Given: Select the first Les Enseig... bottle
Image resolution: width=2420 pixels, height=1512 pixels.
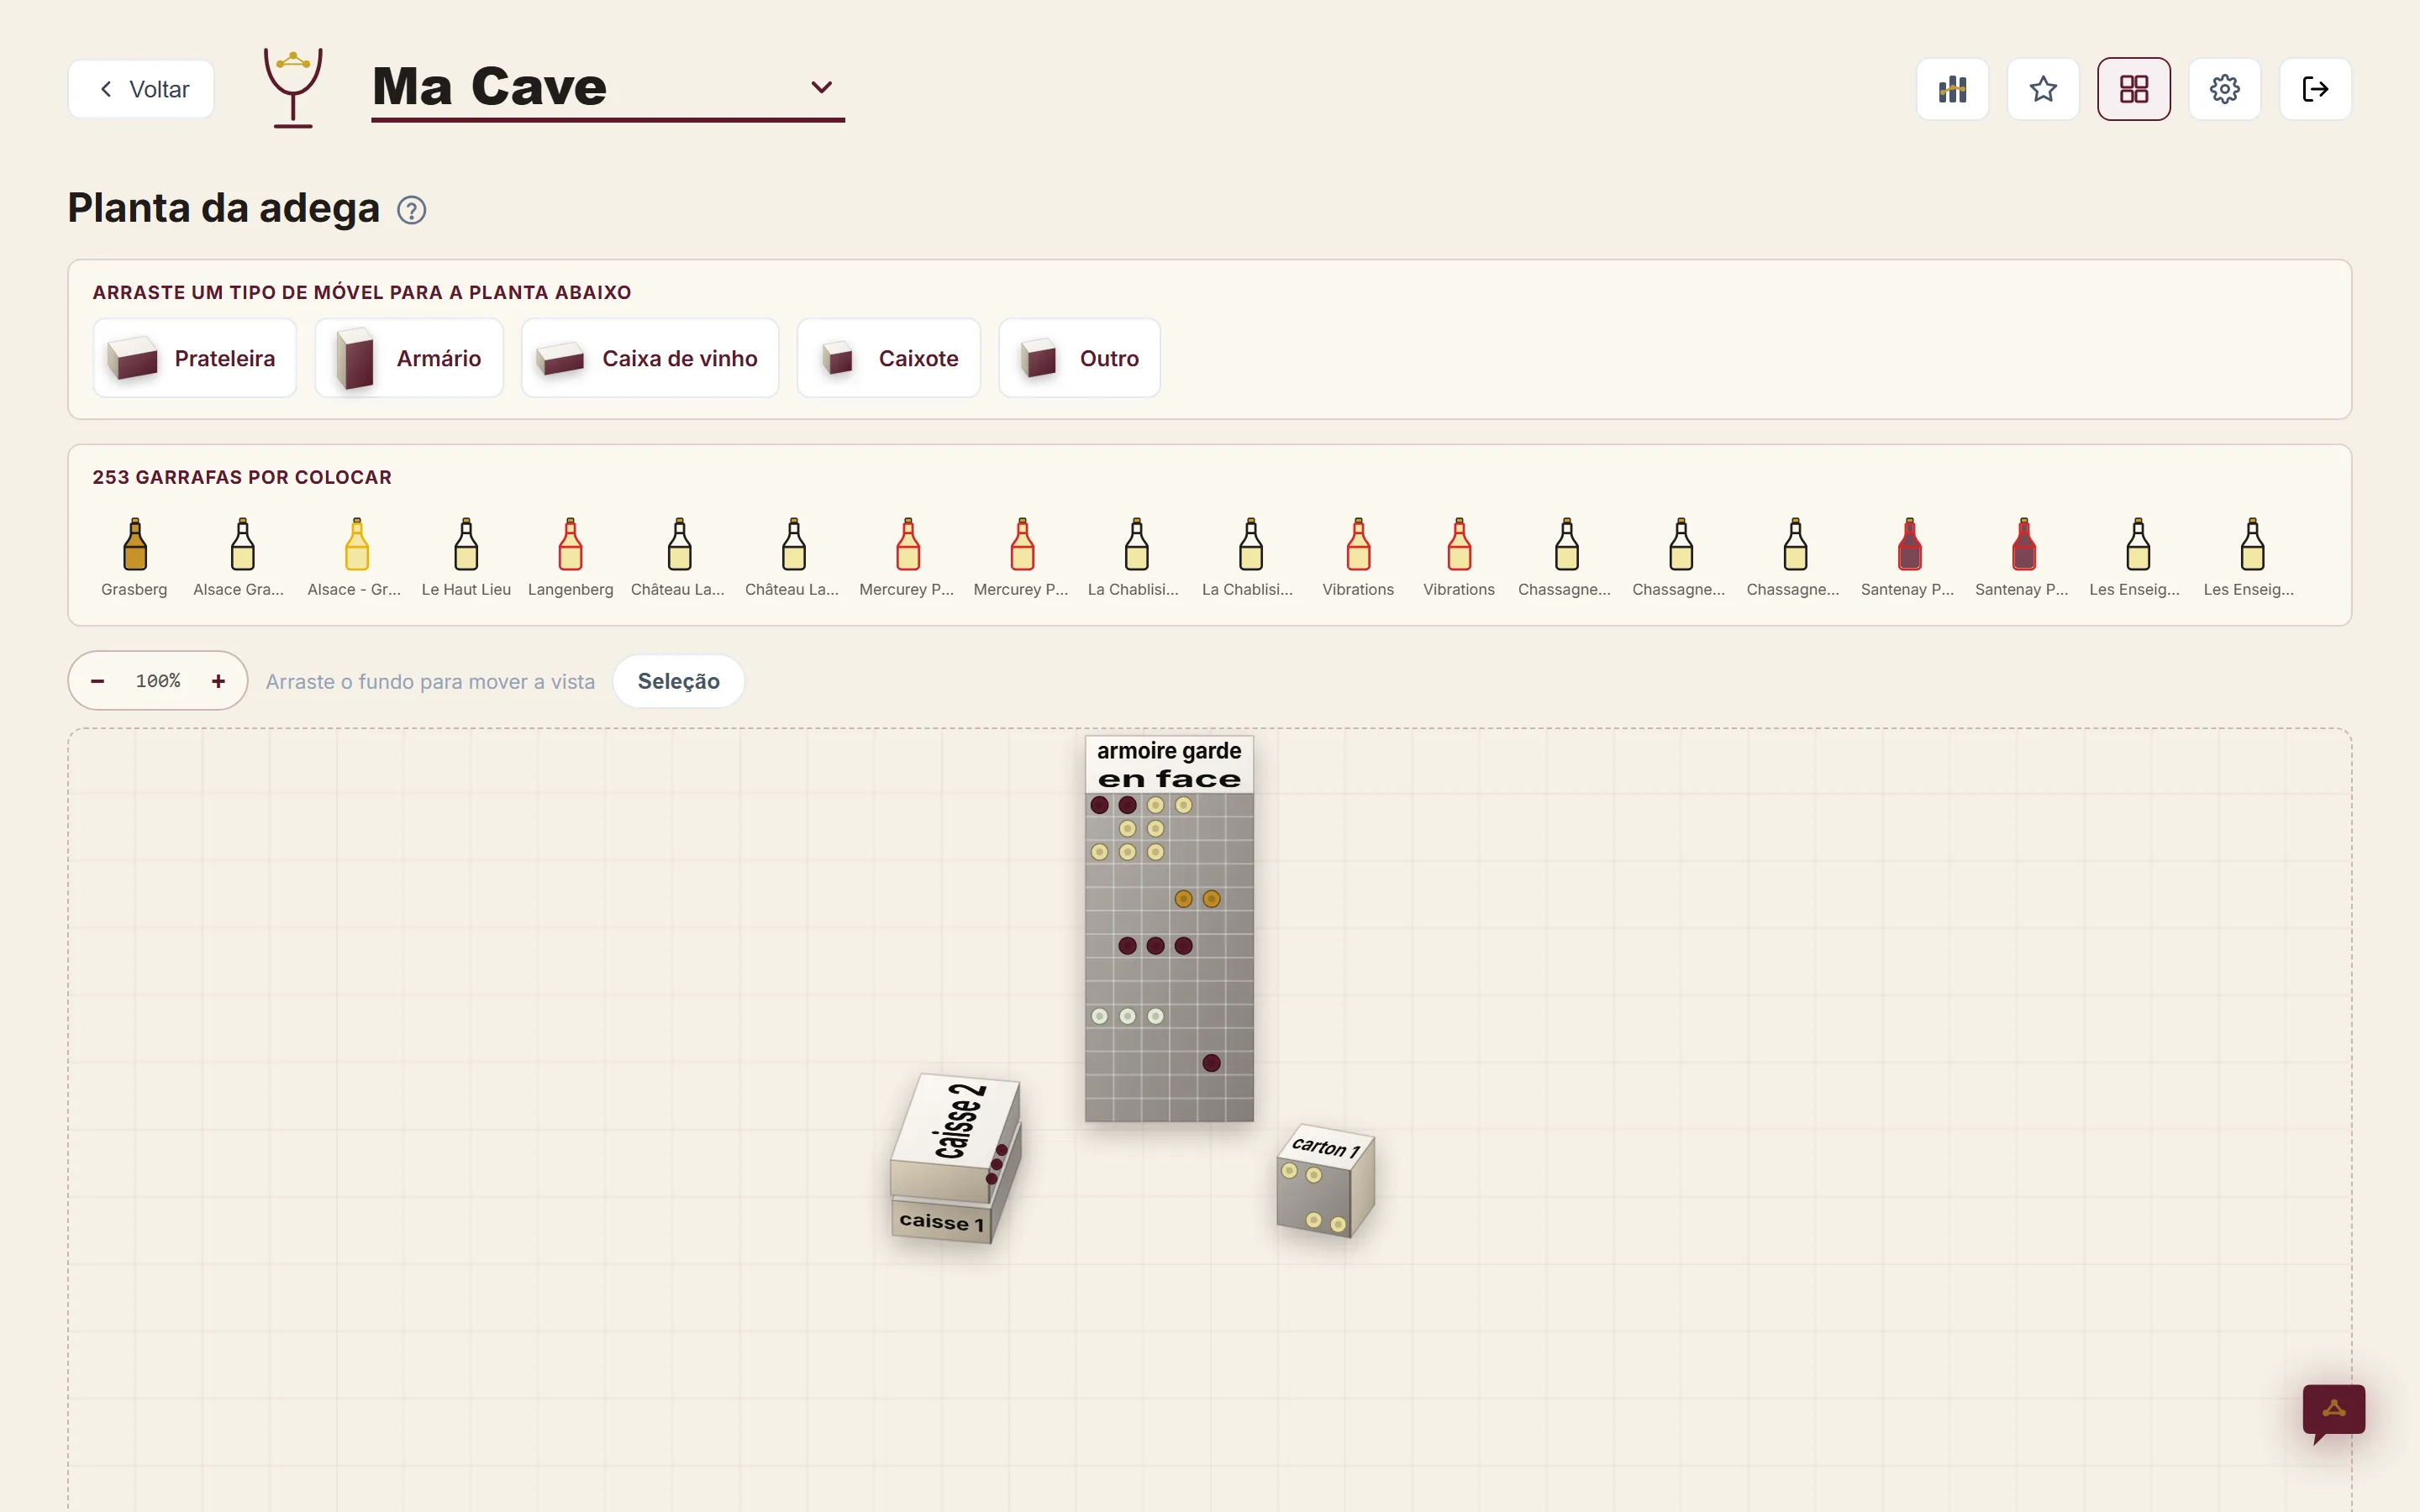Looking at the screenshot, I should (2136, 558).
